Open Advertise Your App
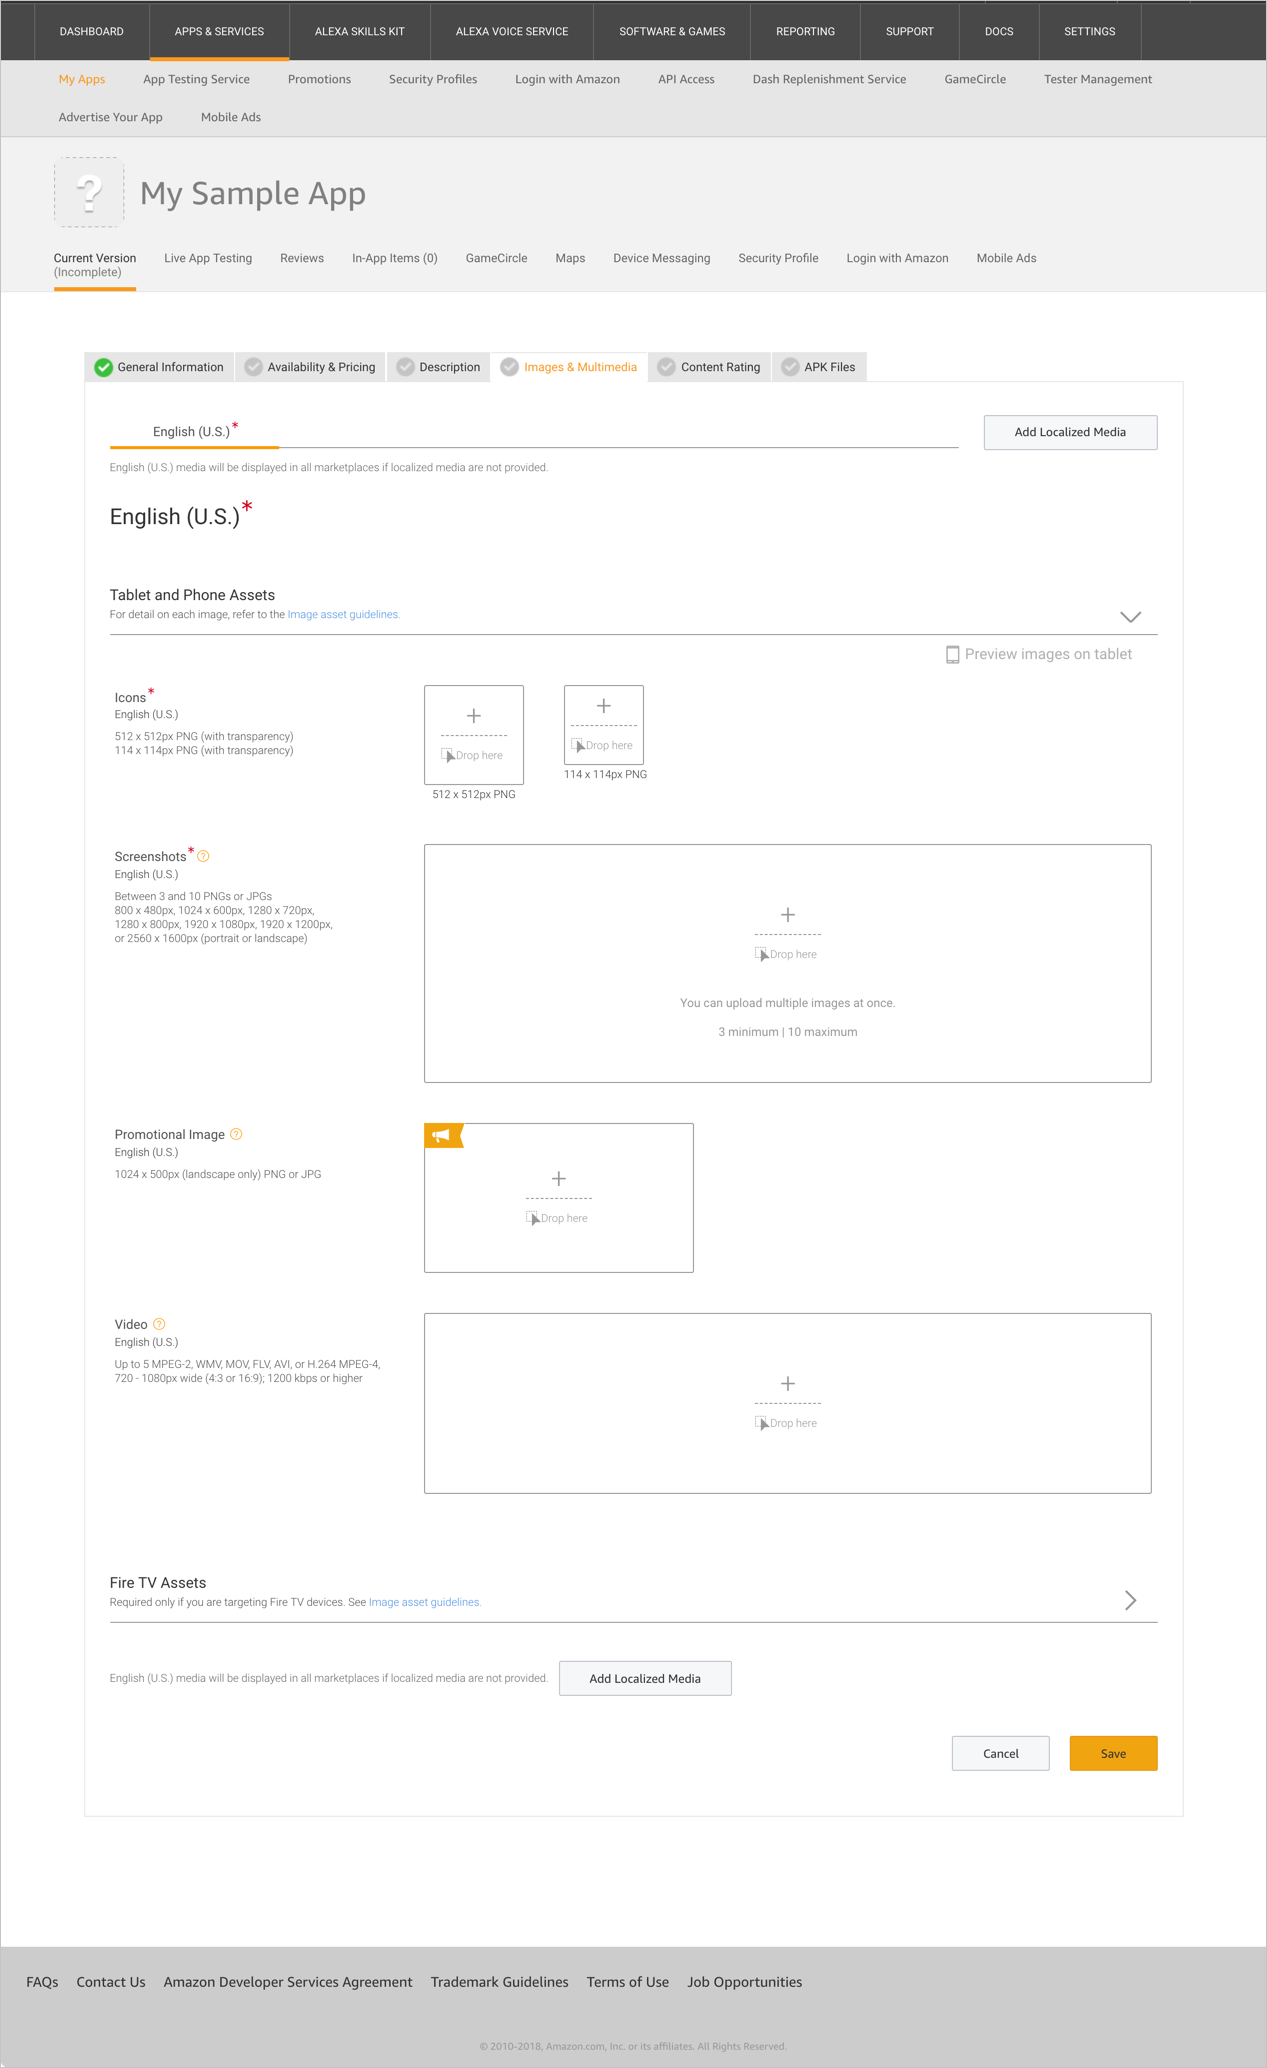Image resolution: width=1267 pixels, height=2068 pixels. pyautogui.click(x=110, y=117)
